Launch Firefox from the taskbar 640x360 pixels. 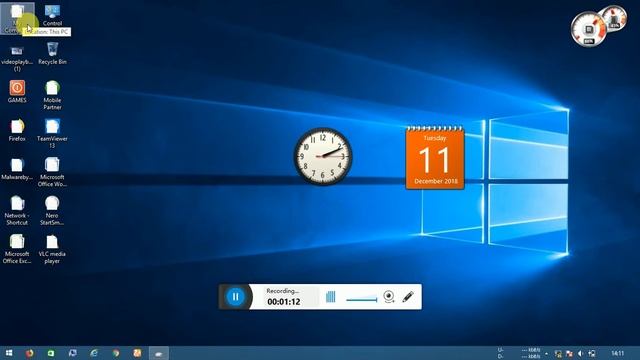29,353
